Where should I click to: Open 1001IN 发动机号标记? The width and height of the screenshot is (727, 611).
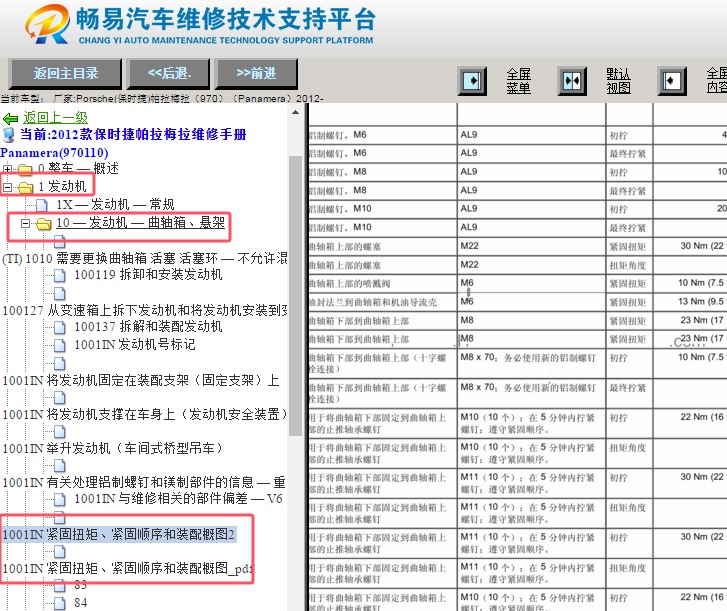coord(135,344)
